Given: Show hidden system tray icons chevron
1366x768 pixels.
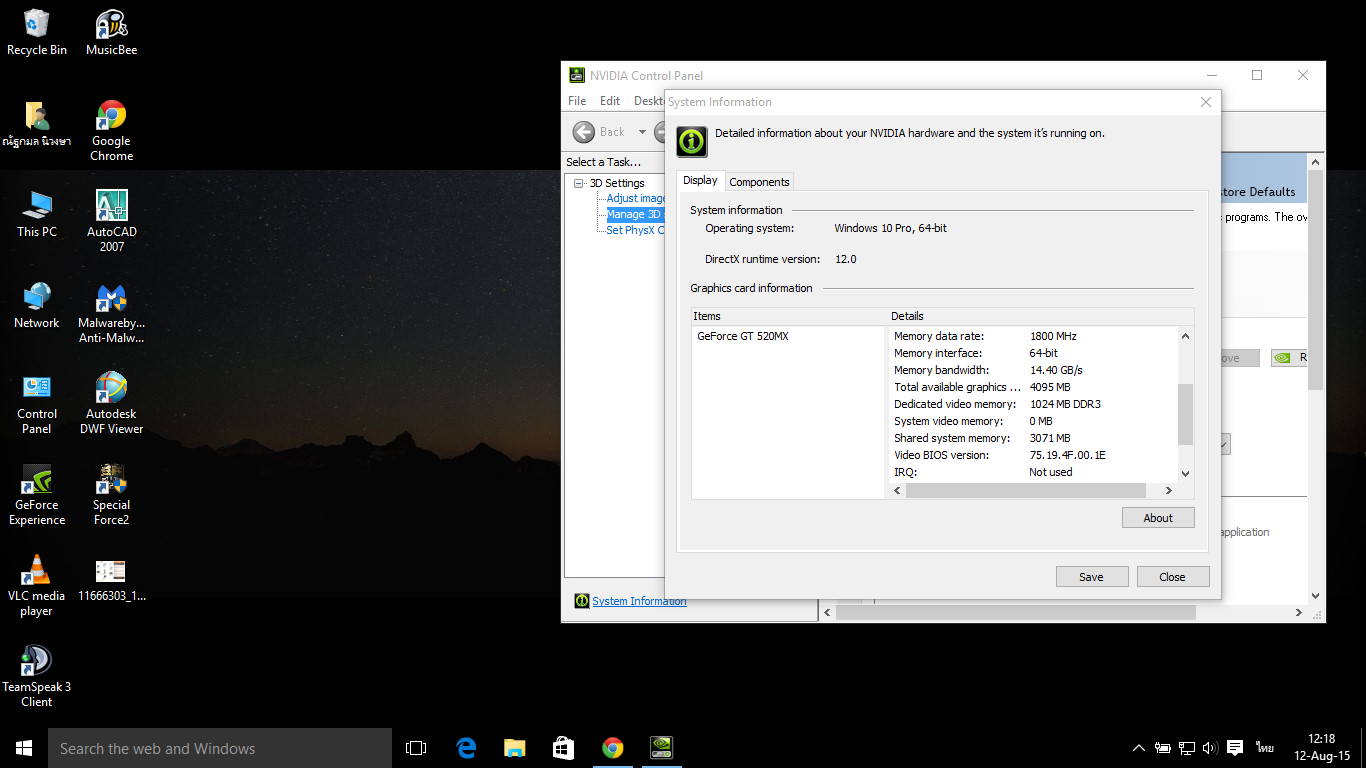Looking at the screenshot, I should (1138, 748).
